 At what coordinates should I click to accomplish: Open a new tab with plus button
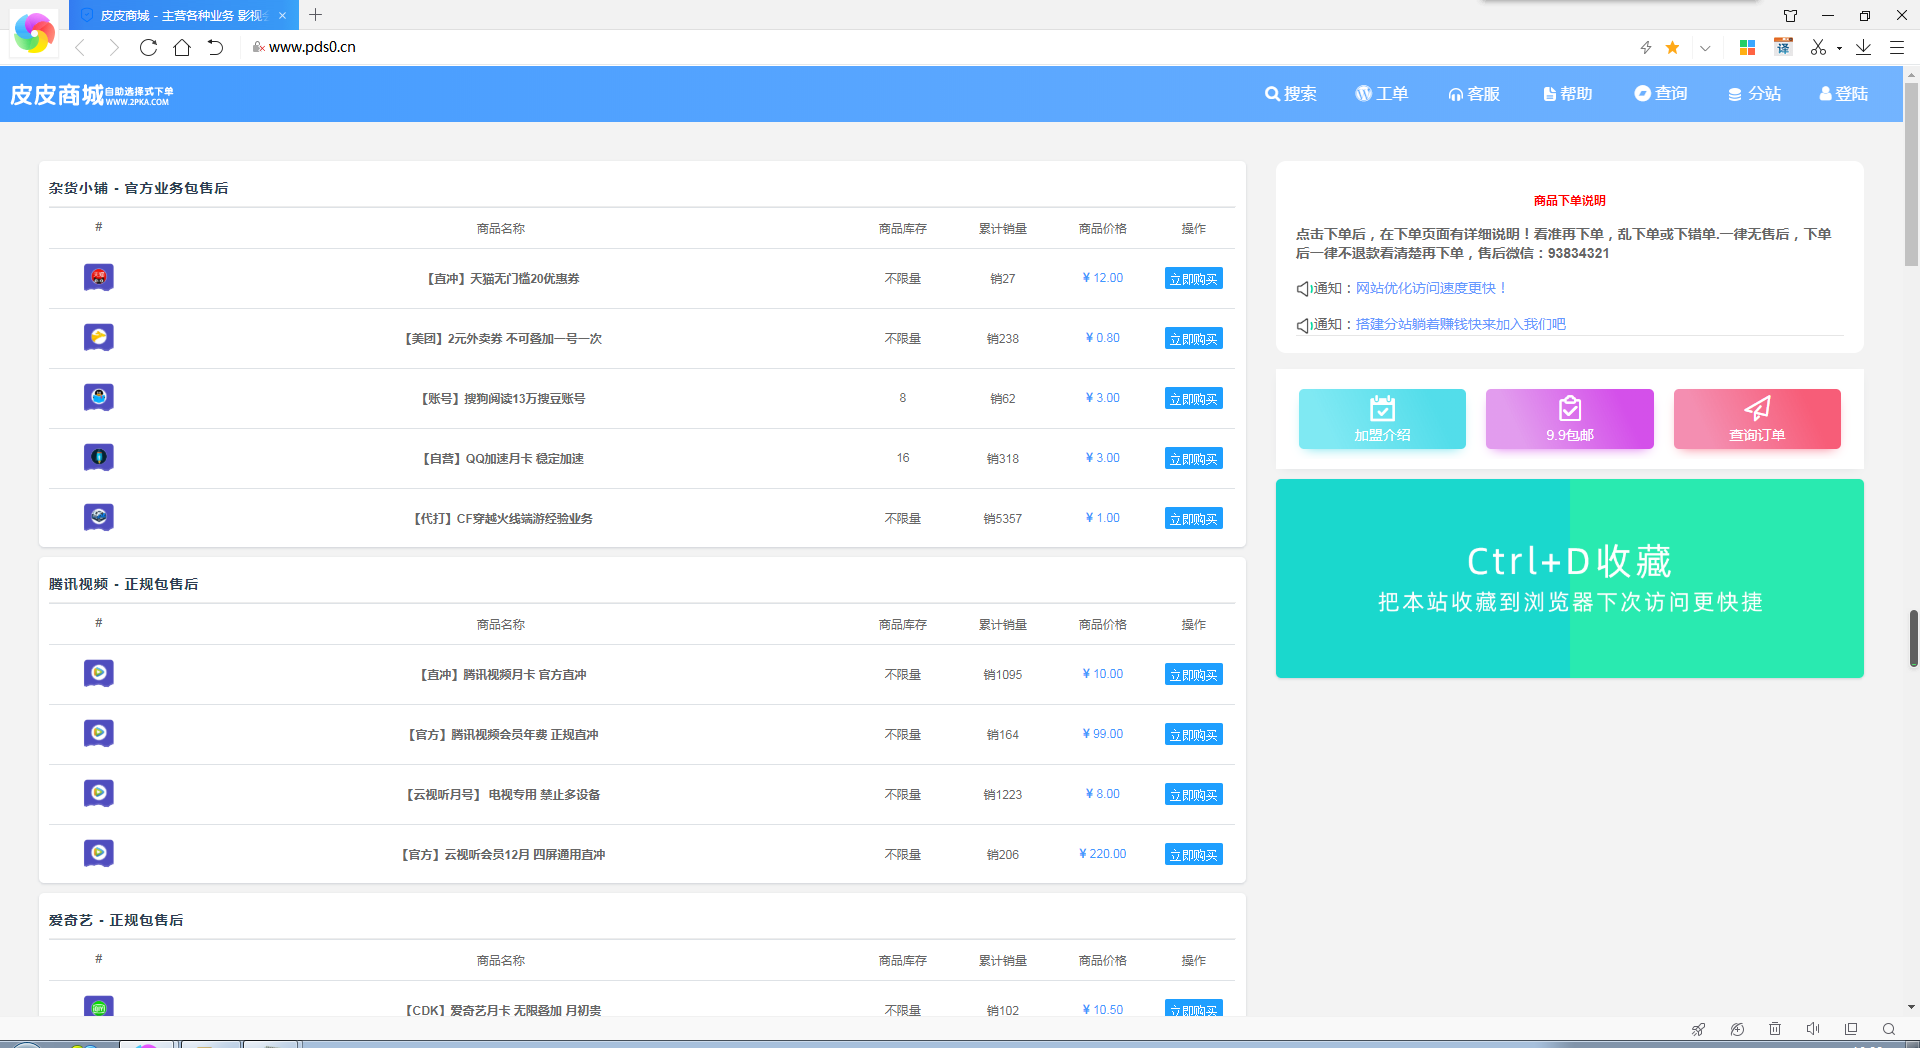click(x=316, y=15)
